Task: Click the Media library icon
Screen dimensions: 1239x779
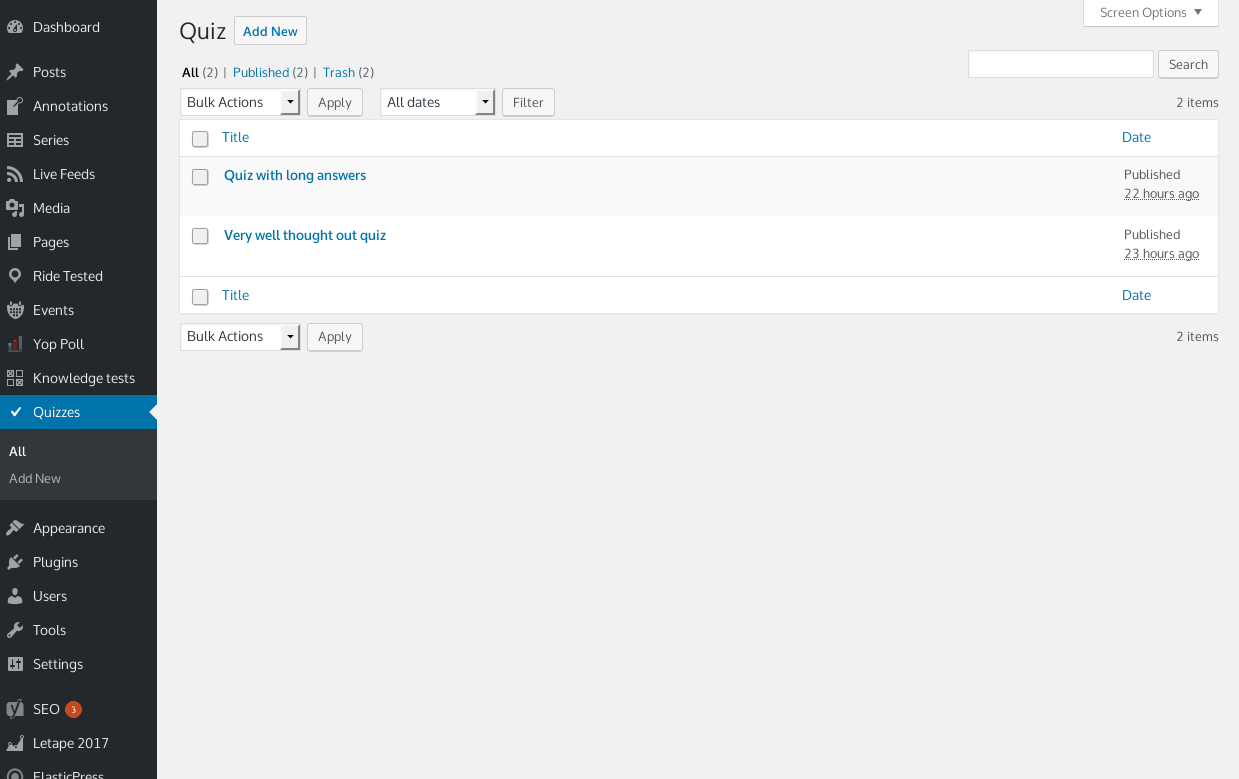Action: [15, 208]
